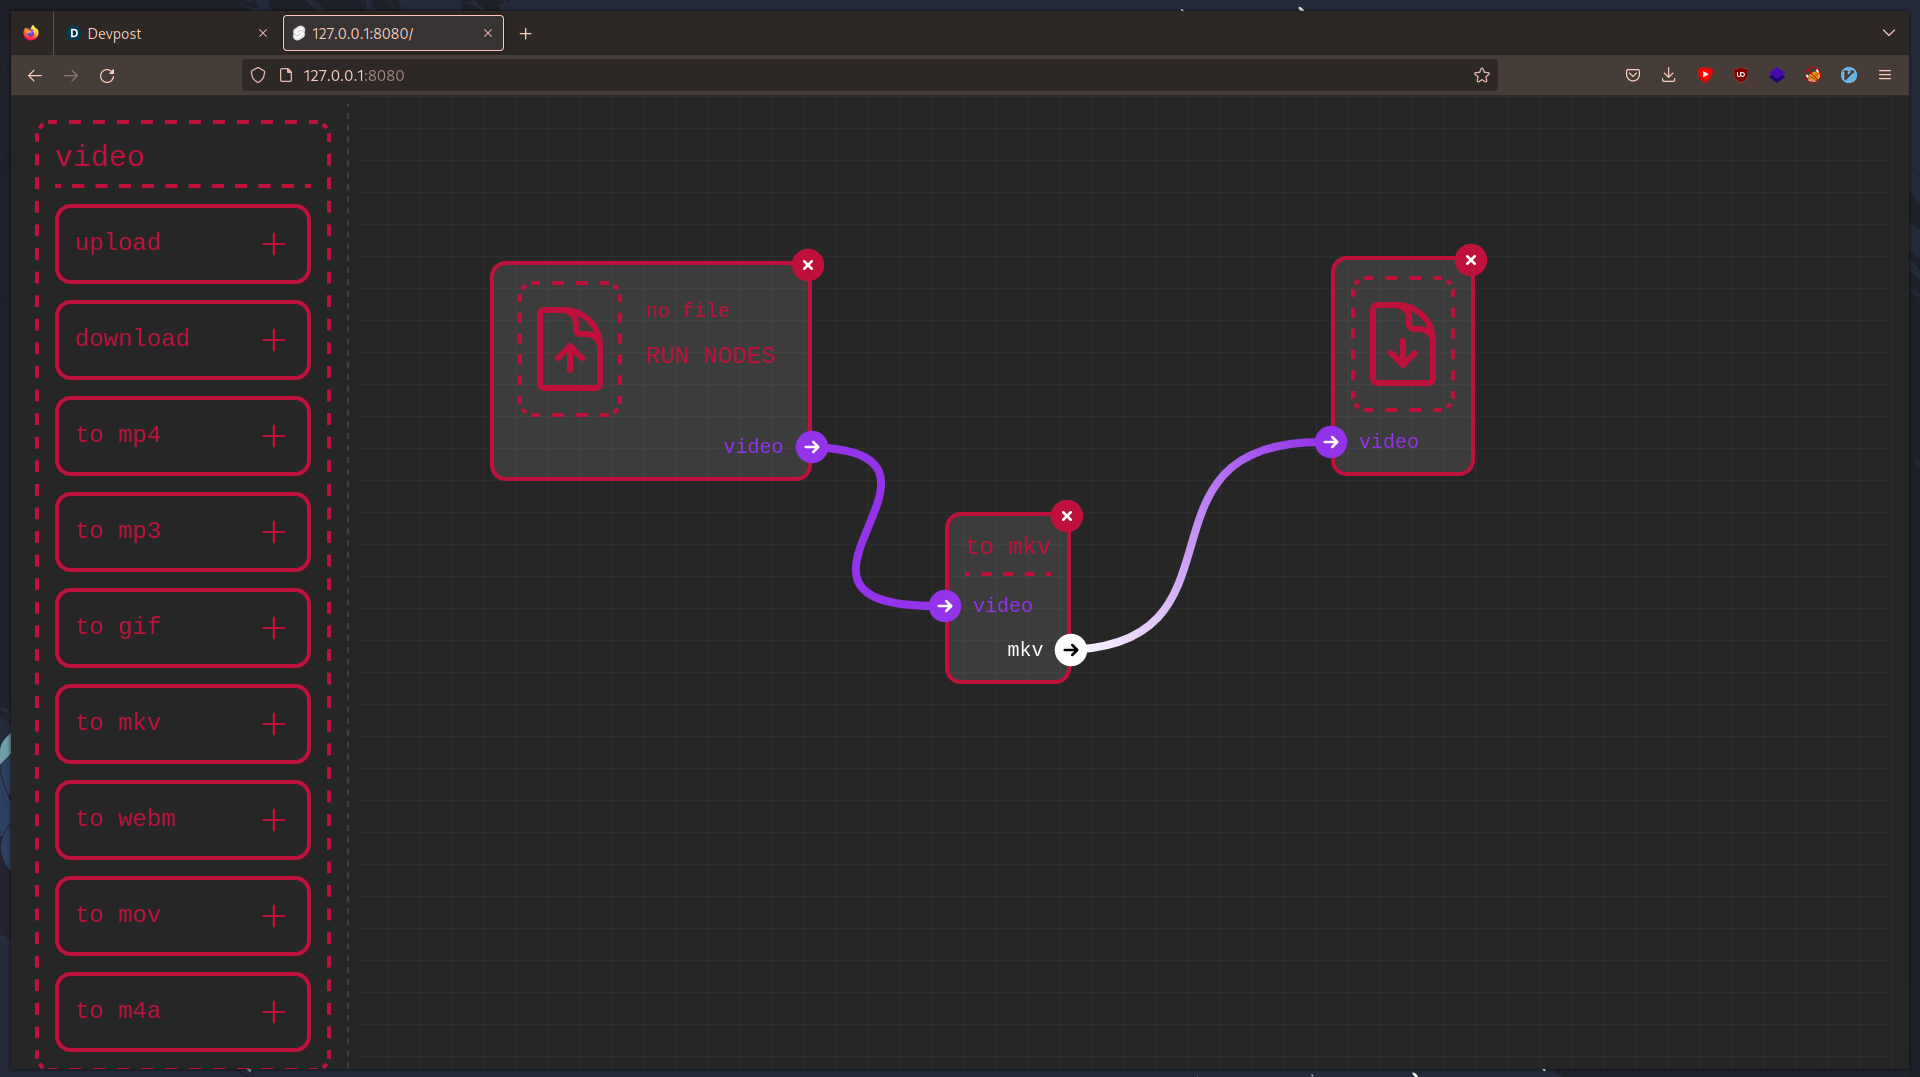Bookmark this page with the star icon
Image resolution: width=1920 pixels, height=1077 pixels.
(x=1482, y=75)
